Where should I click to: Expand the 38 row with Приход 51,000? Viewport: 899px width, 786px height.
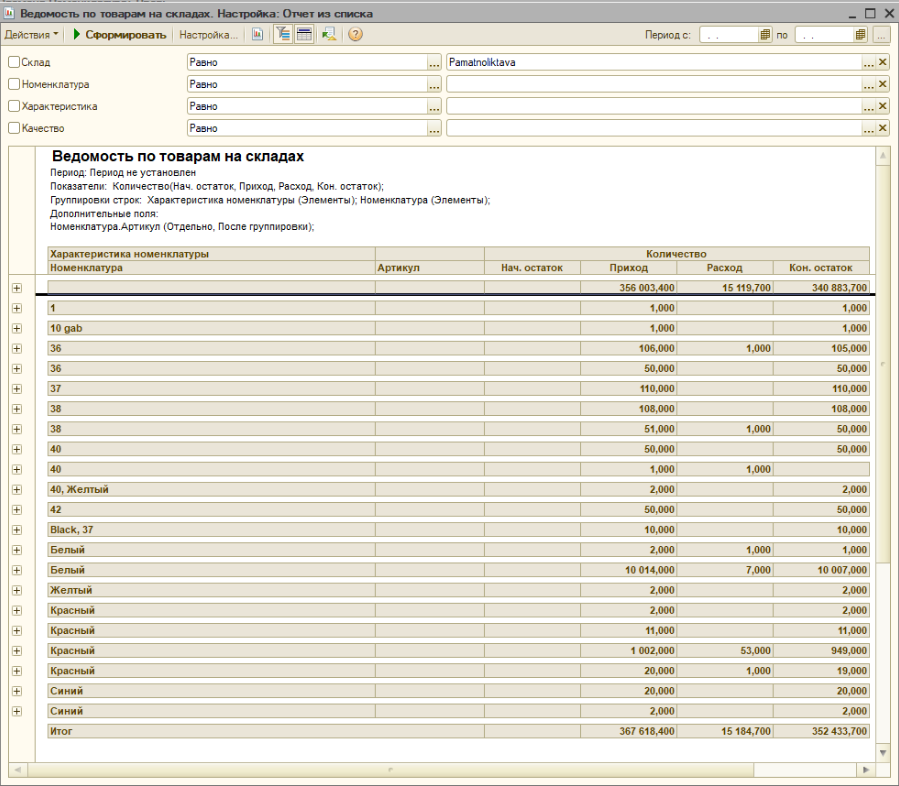tap(17, 429)
